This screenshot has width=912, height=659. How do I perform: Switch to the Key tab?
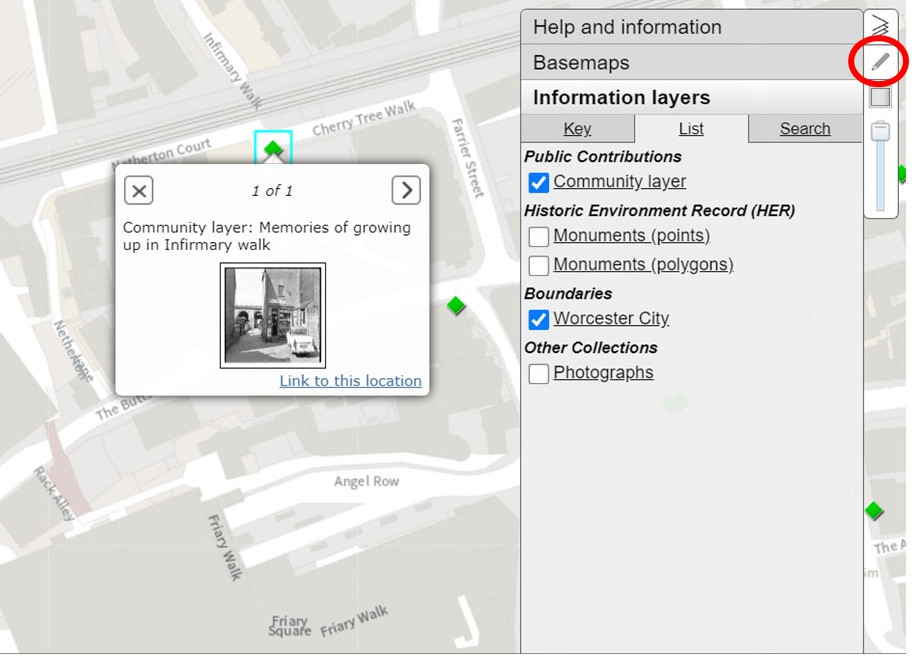577,128
